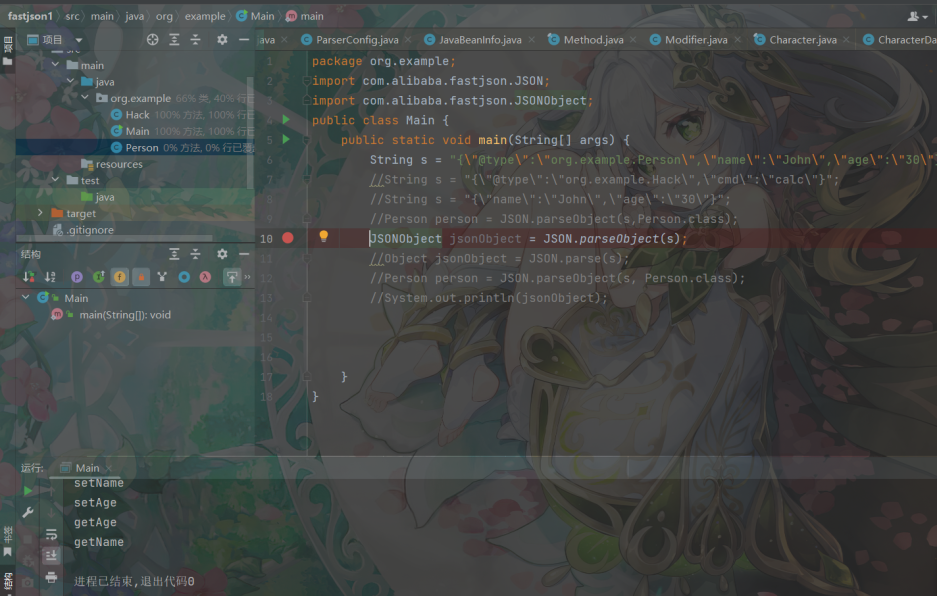Screen dimensions: 937x596
Task: Collapse the org.example package node
Action: [x=85, y=97]
